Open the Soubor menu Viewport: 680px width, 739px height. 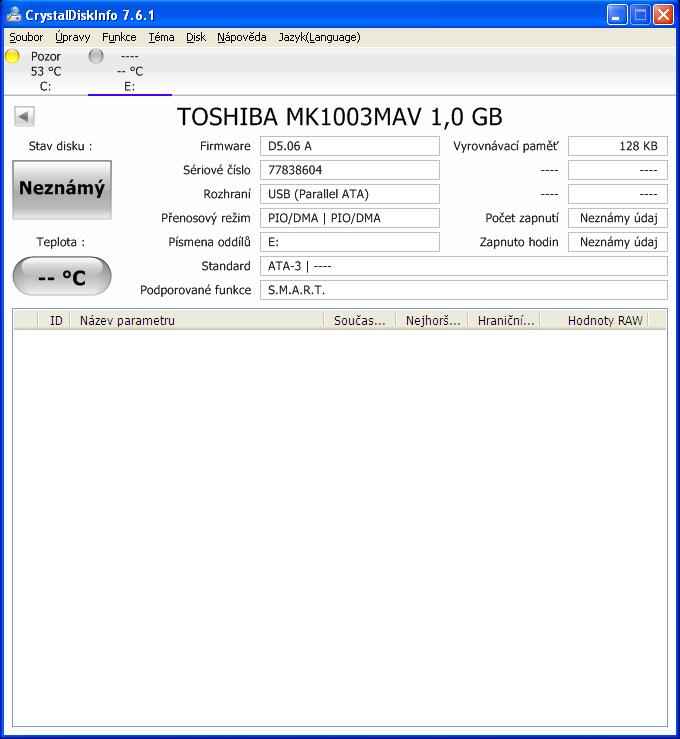26,37
